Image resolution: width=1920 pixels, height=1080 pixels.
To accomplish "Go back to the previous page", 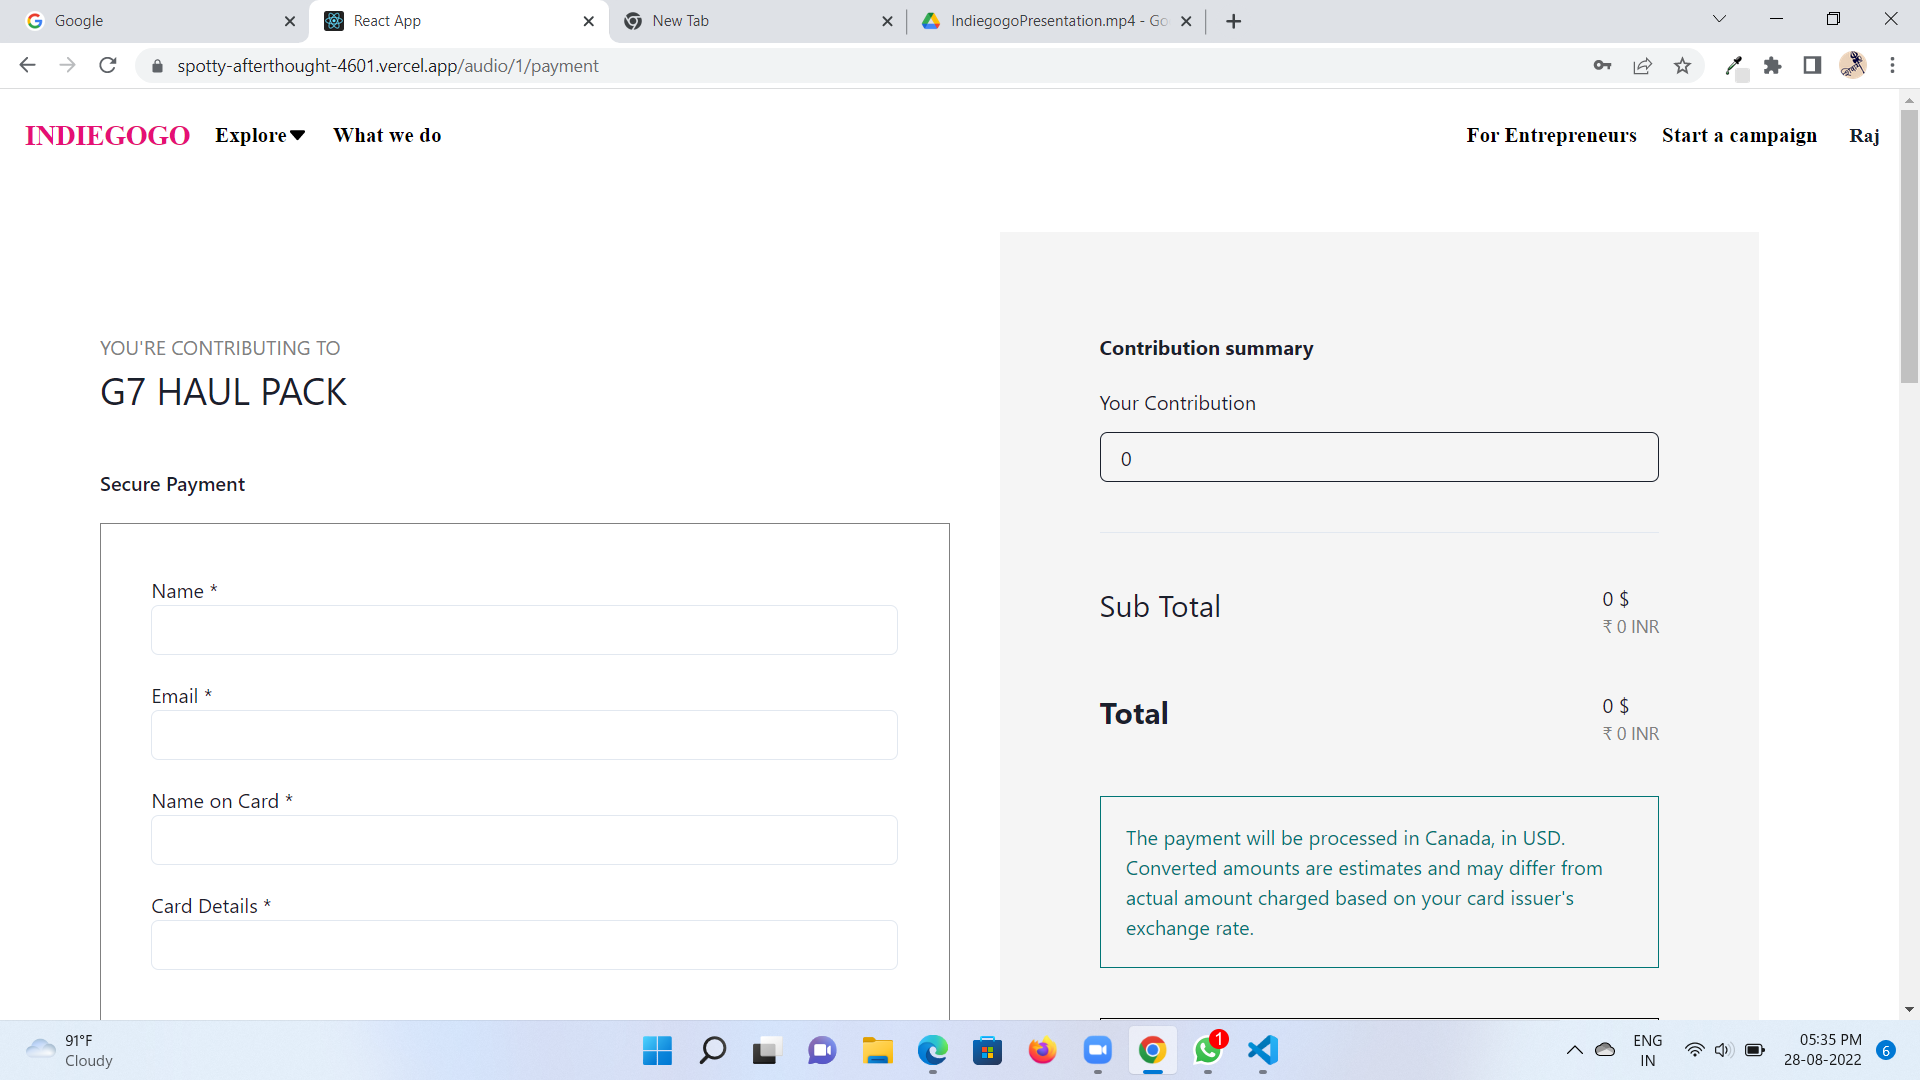I will pyautogui.click(x=27, y=65).
